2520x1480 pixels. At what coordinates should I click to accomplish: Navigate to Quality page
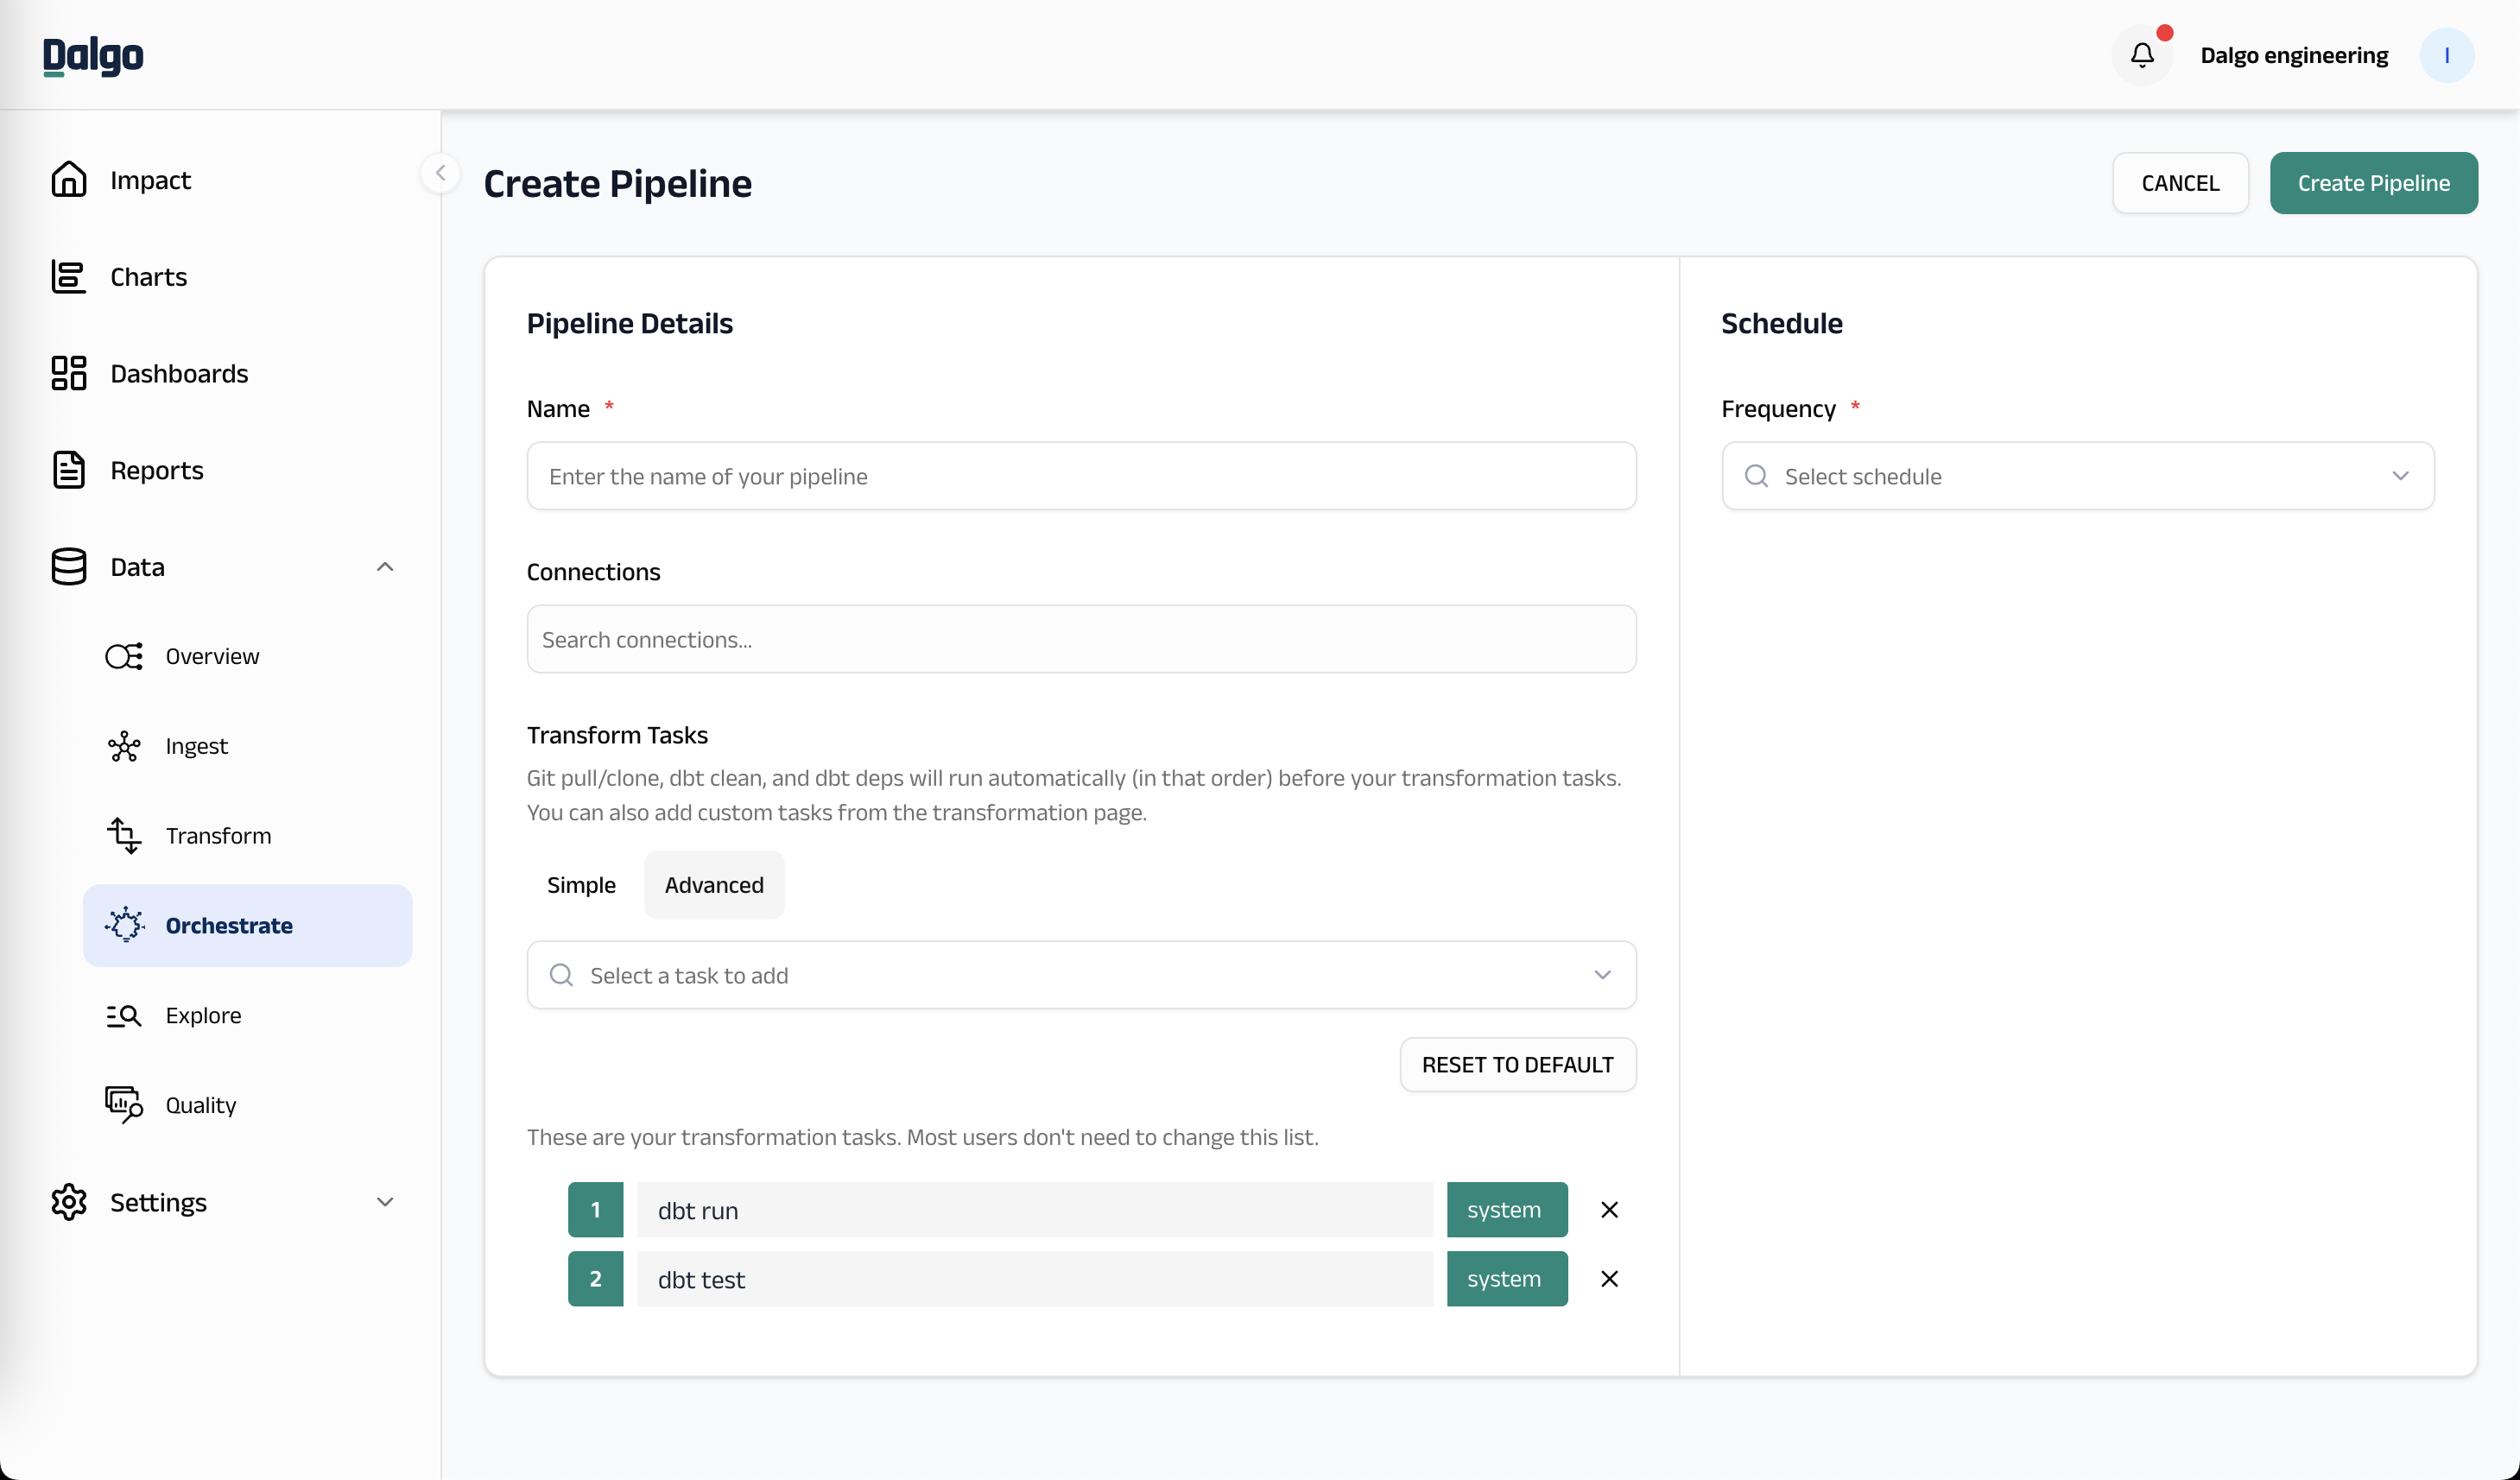200,1105
